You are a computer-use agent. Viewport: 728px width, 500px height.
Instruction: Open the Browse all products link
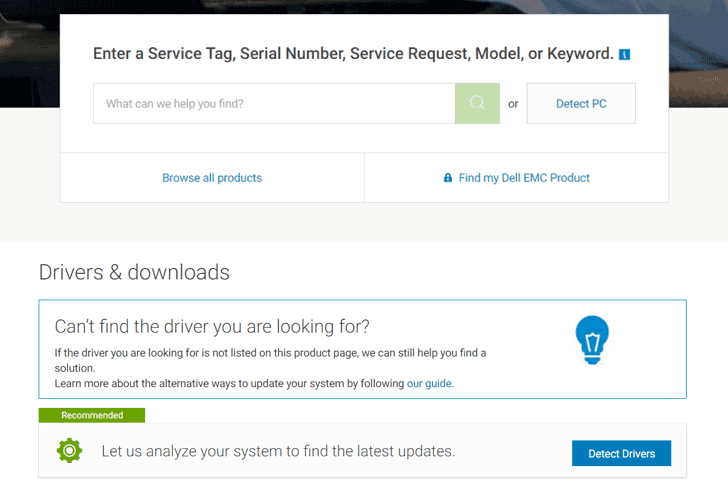[x=212, y=178]
